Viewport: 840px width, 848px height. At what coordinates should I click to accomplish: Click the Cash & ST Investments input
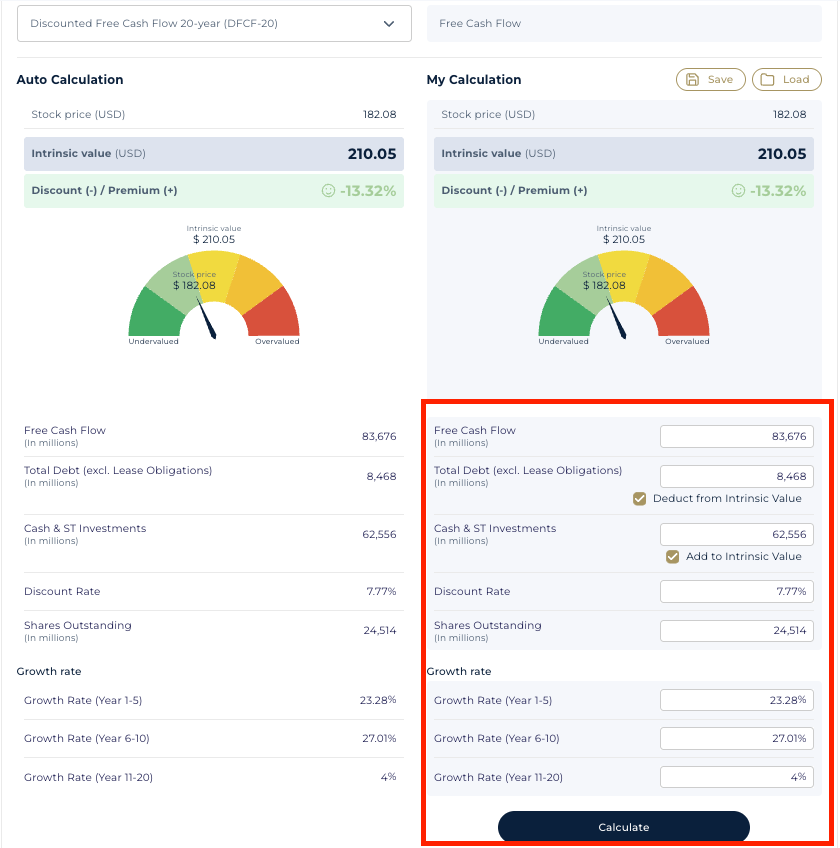coord(736,534)
